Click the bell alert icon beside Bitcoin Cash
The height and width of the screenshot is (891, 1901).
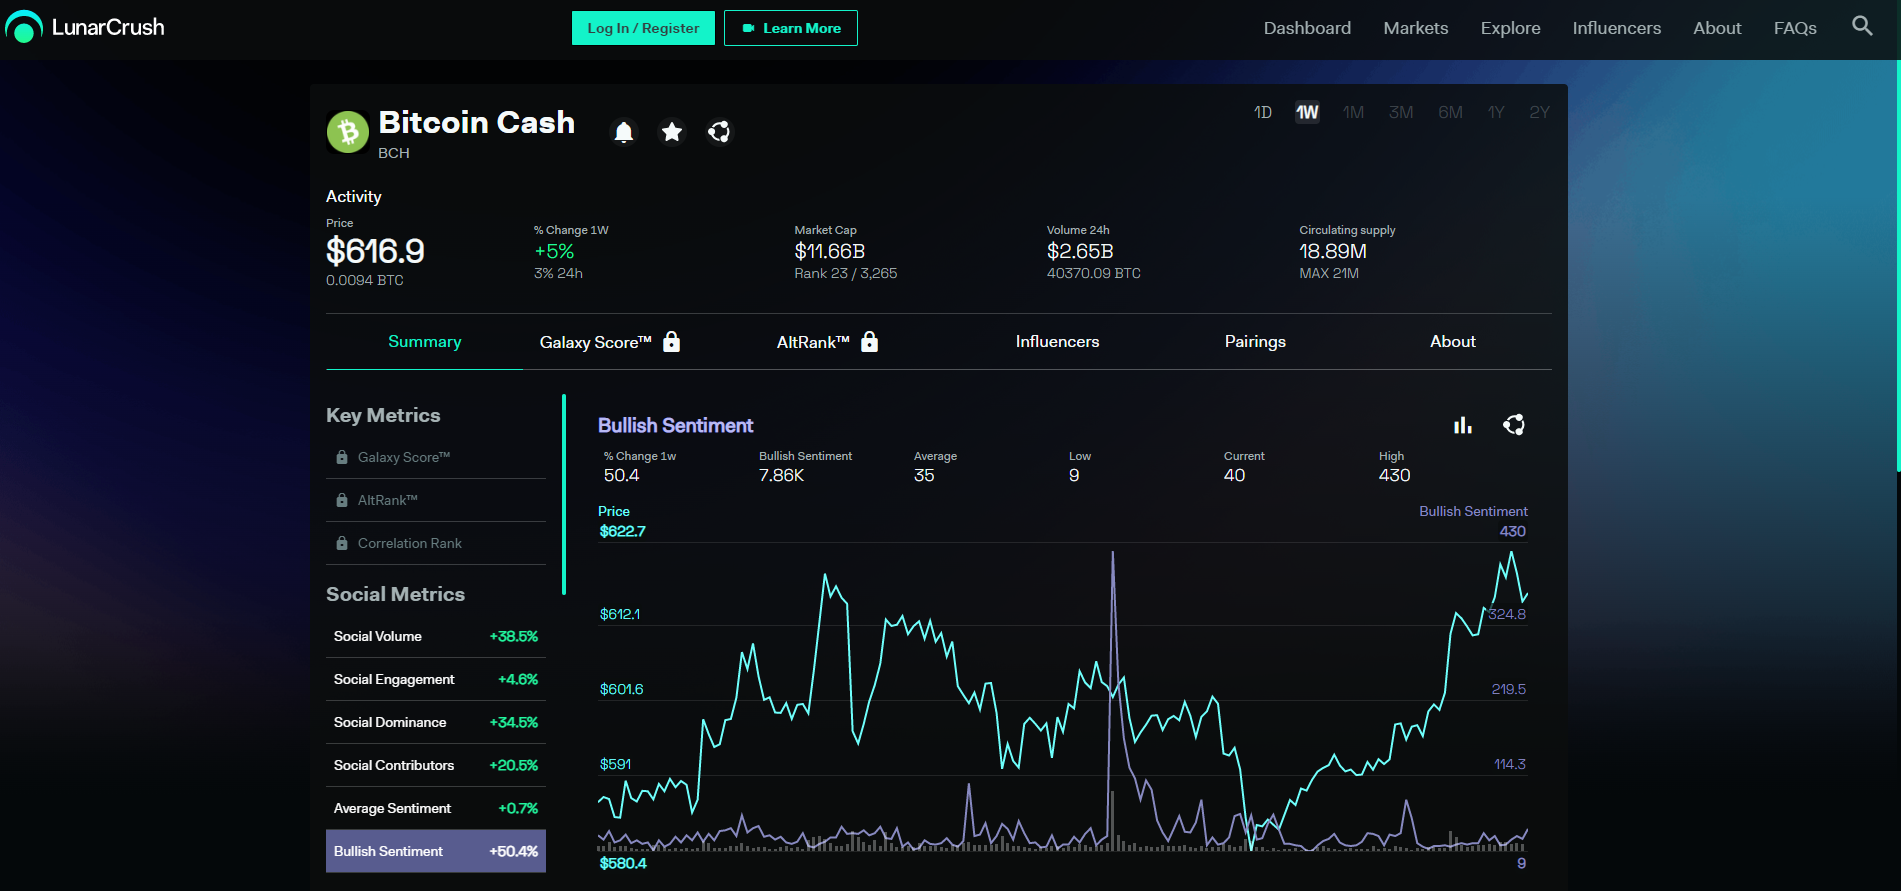(x=624, y=132)
